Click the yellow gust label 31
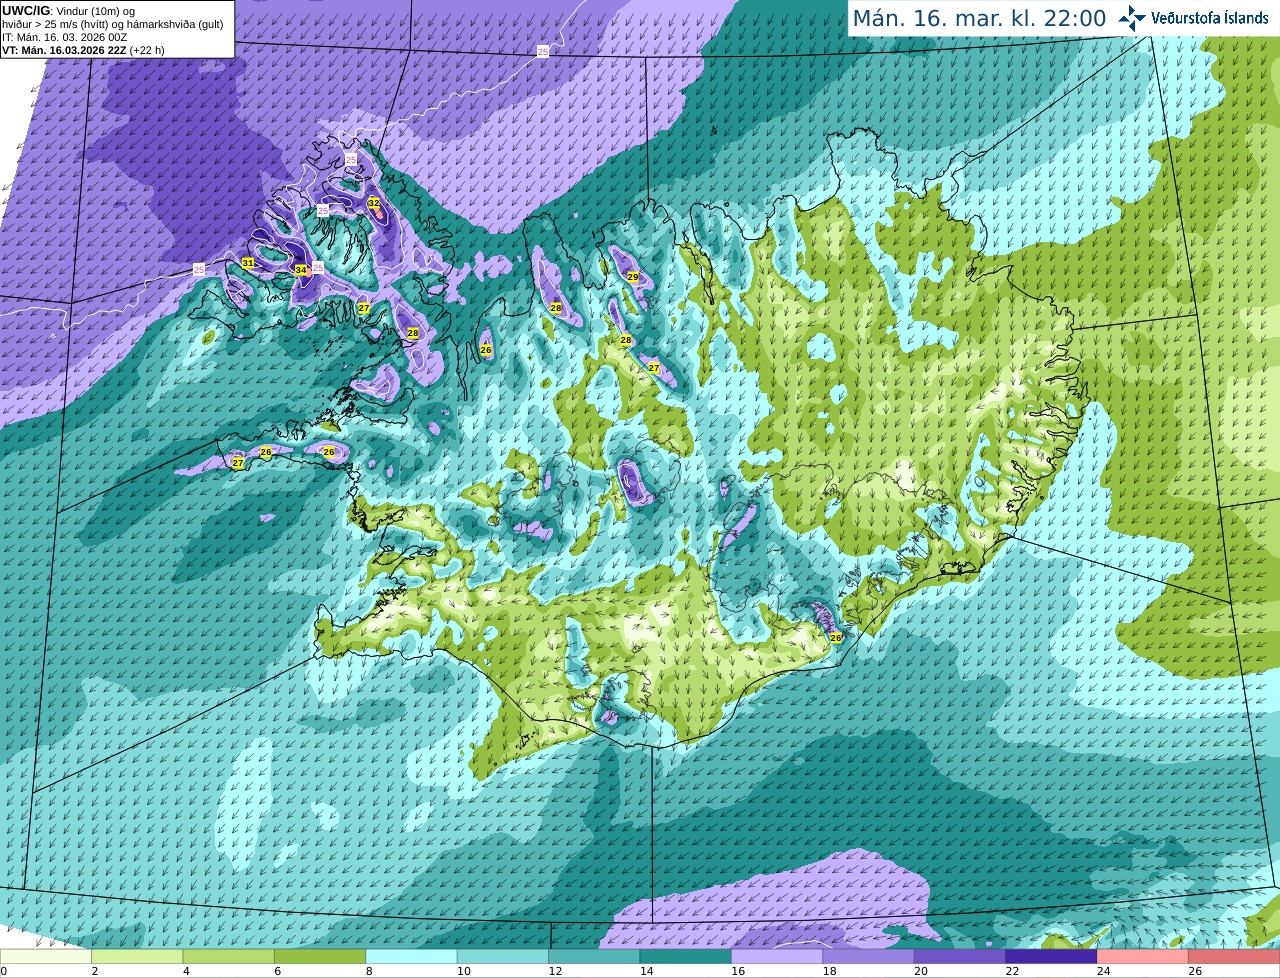 (248, 263)
